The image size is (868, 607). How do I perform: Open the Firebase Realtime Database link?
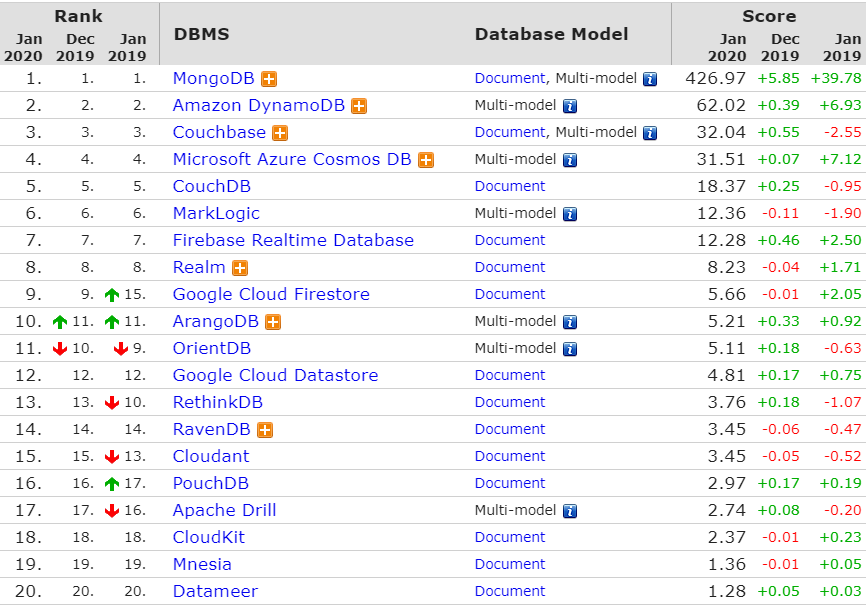293,240
